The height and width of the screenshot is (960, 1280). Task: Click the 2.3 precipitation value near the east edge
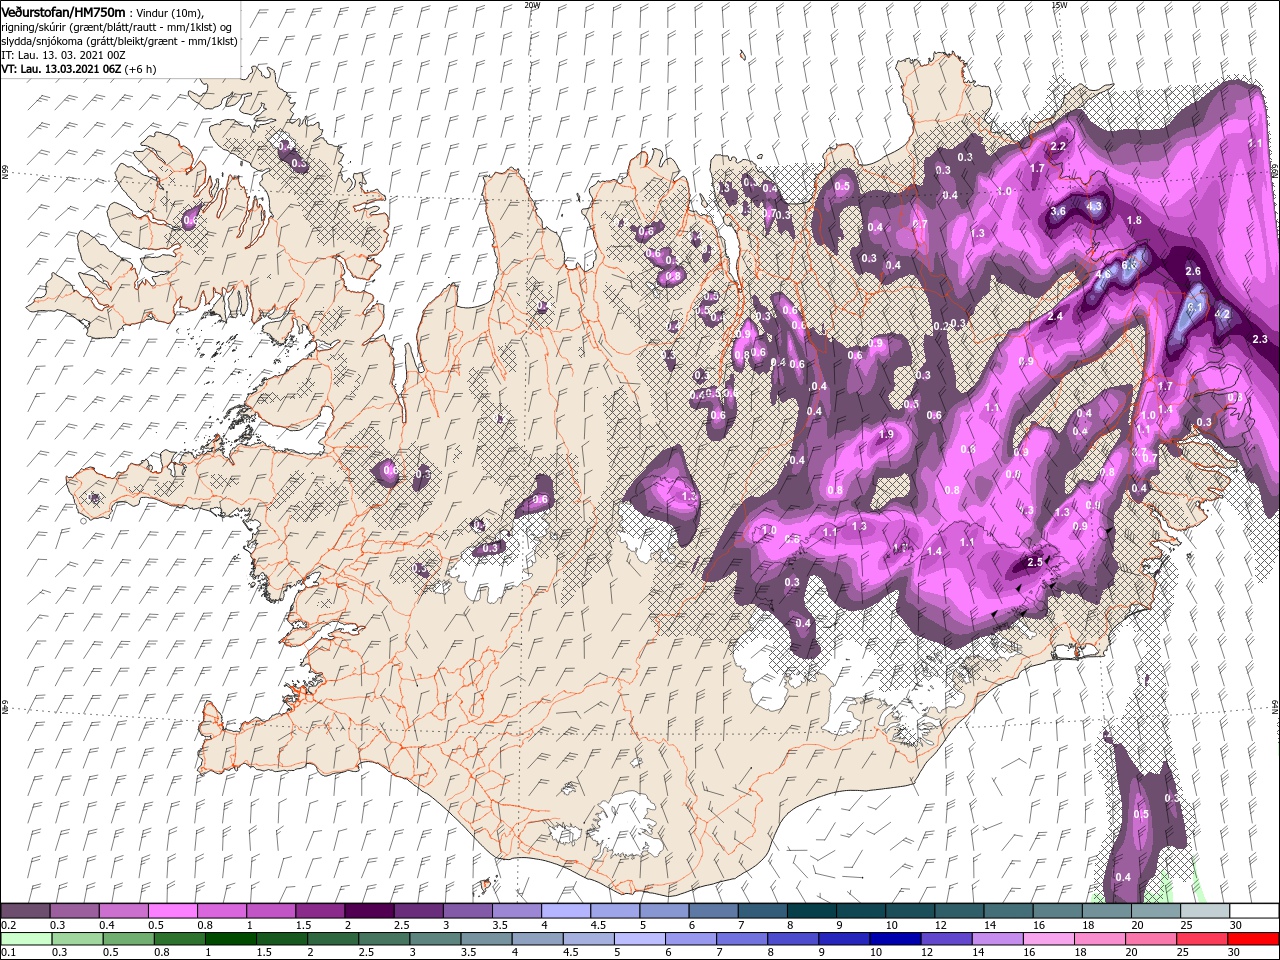click(x=1260, y=339)
